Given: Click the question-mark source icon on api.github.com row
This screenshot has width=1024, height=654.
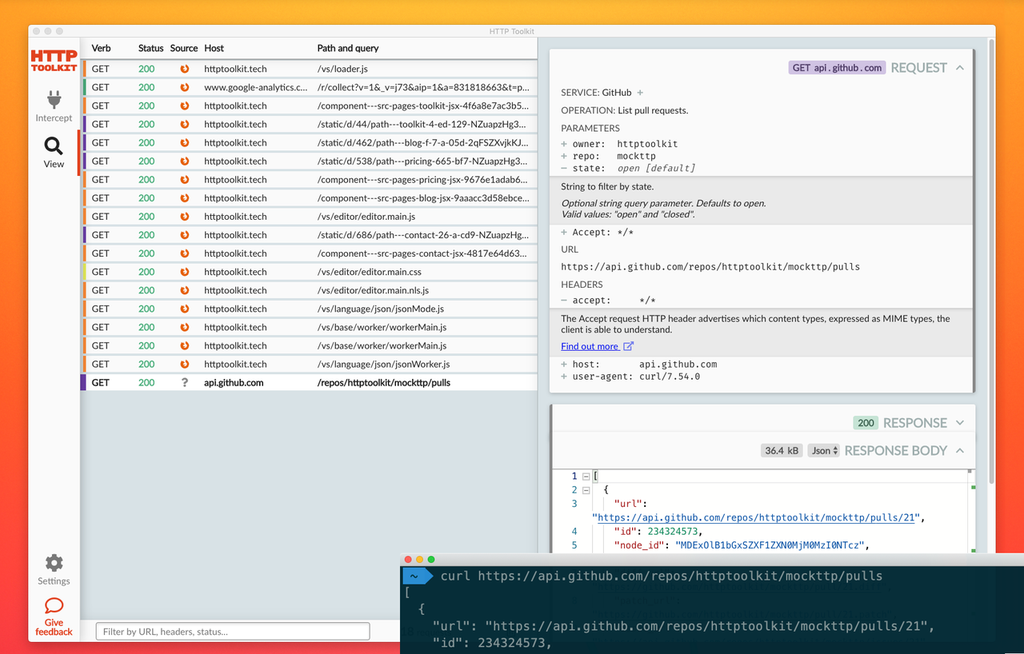Looking at the screenshot, I should click(x=184, y=381).
